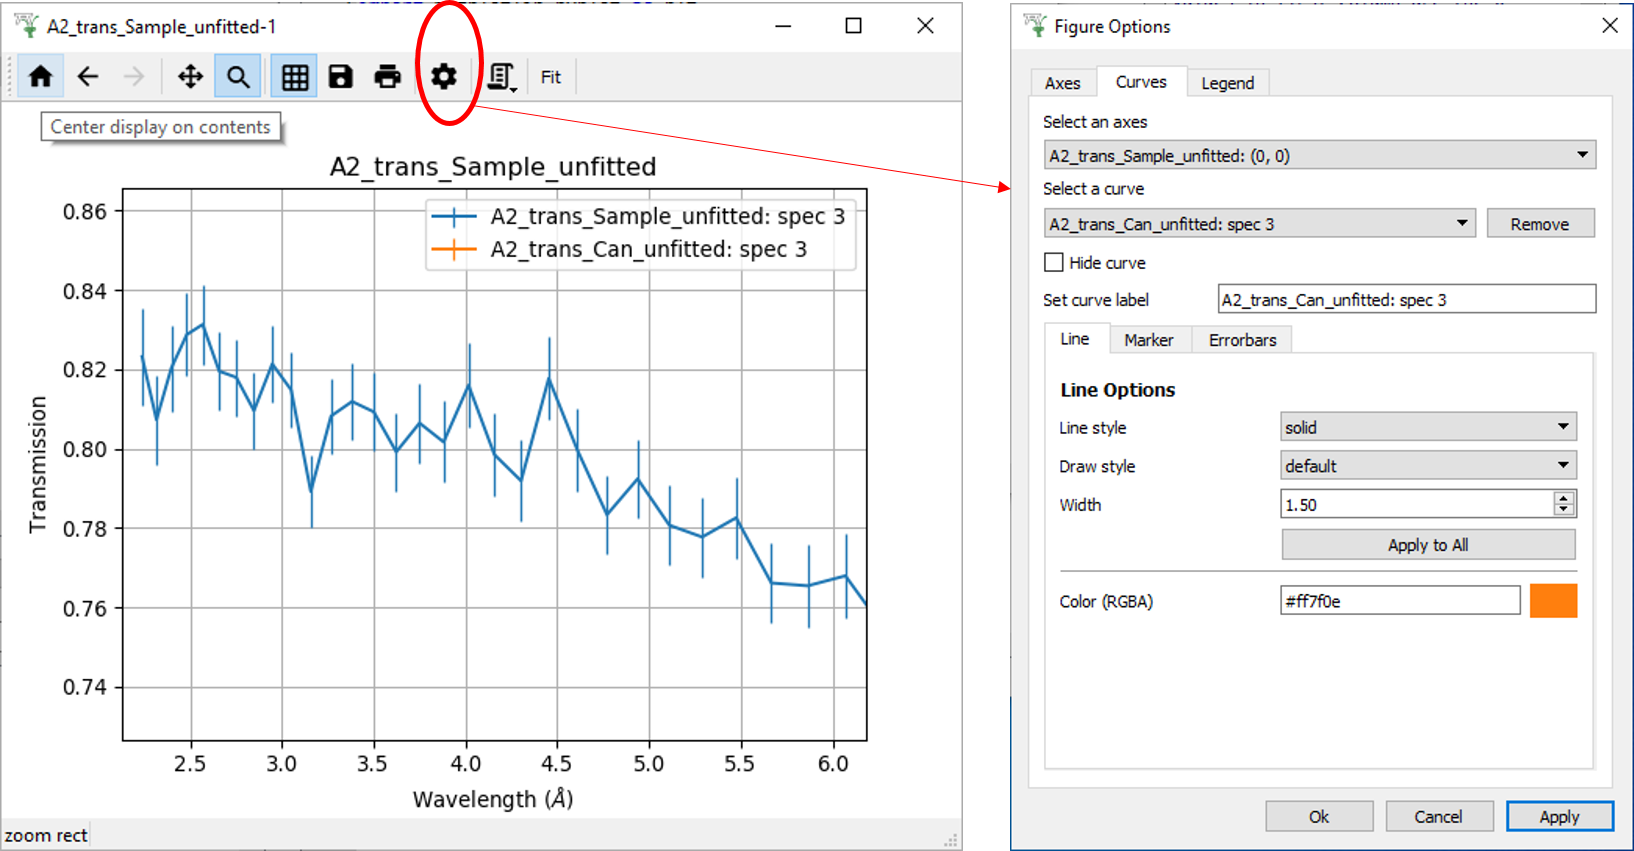
Task: Print the plot using printer icon
Action: 387,77
